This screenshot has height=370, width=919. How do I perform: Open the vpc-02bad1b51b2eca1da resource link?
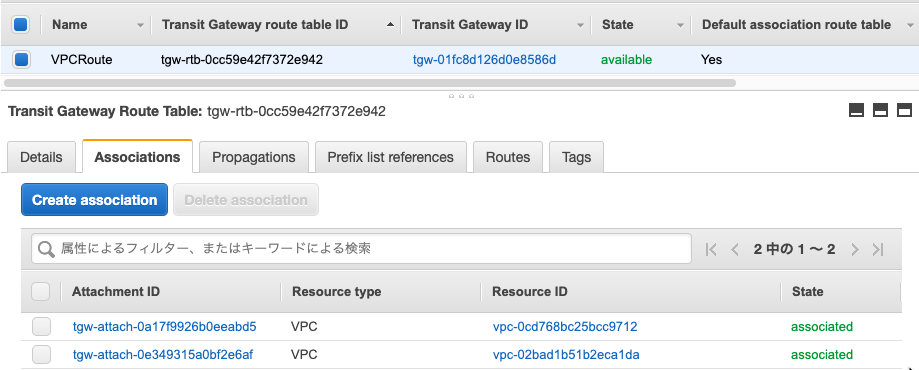(566, 355)
